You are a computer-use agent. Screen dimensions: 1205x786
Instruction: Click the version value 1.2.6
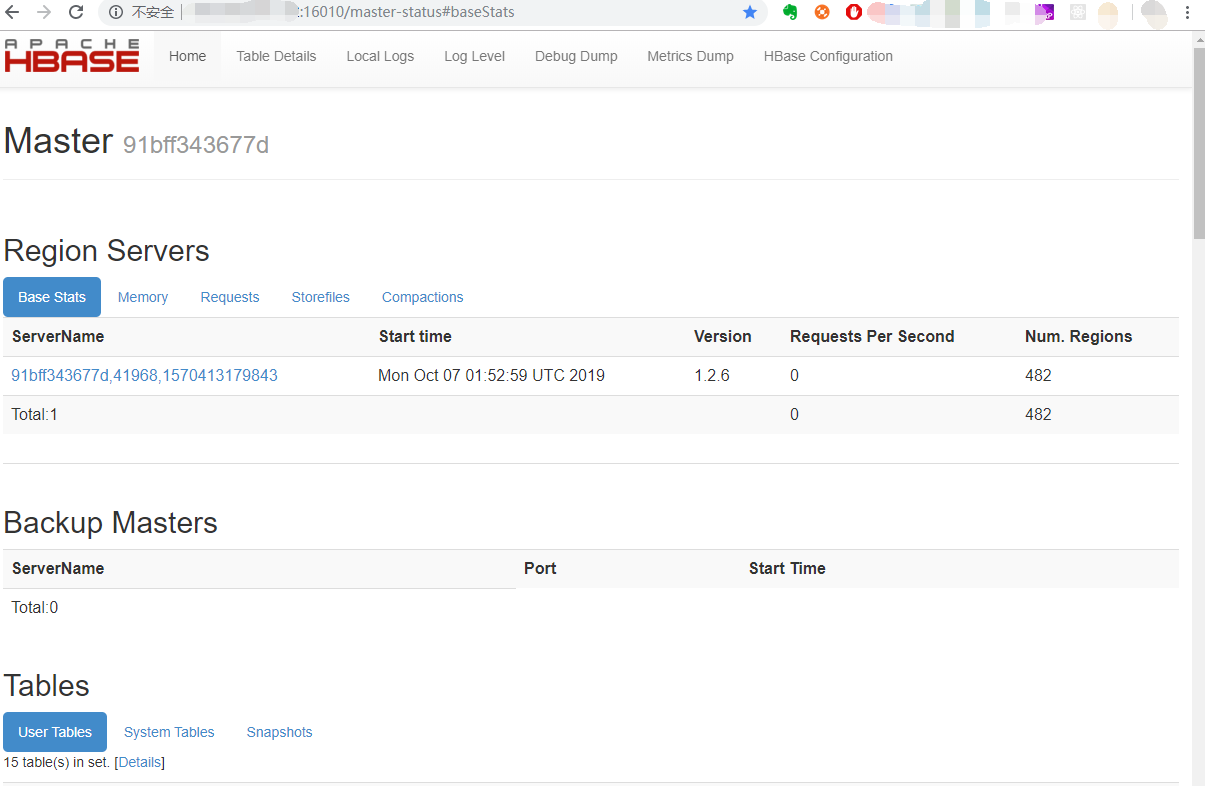click(712, 376)
